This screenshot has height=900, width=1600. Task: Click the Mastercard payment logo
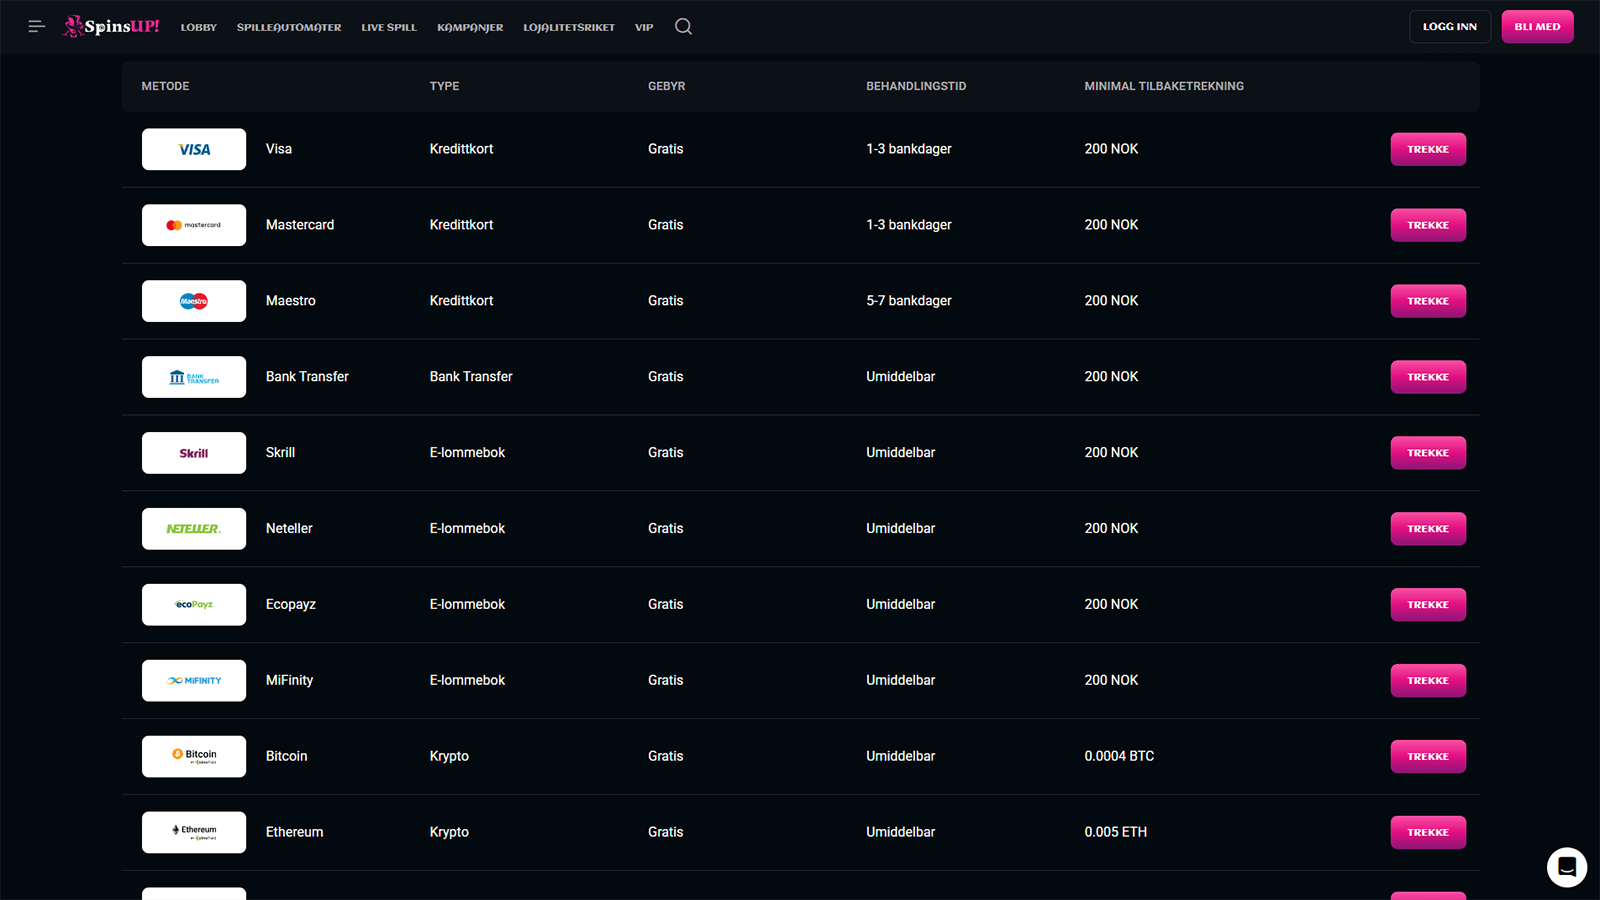coord(194,225)
